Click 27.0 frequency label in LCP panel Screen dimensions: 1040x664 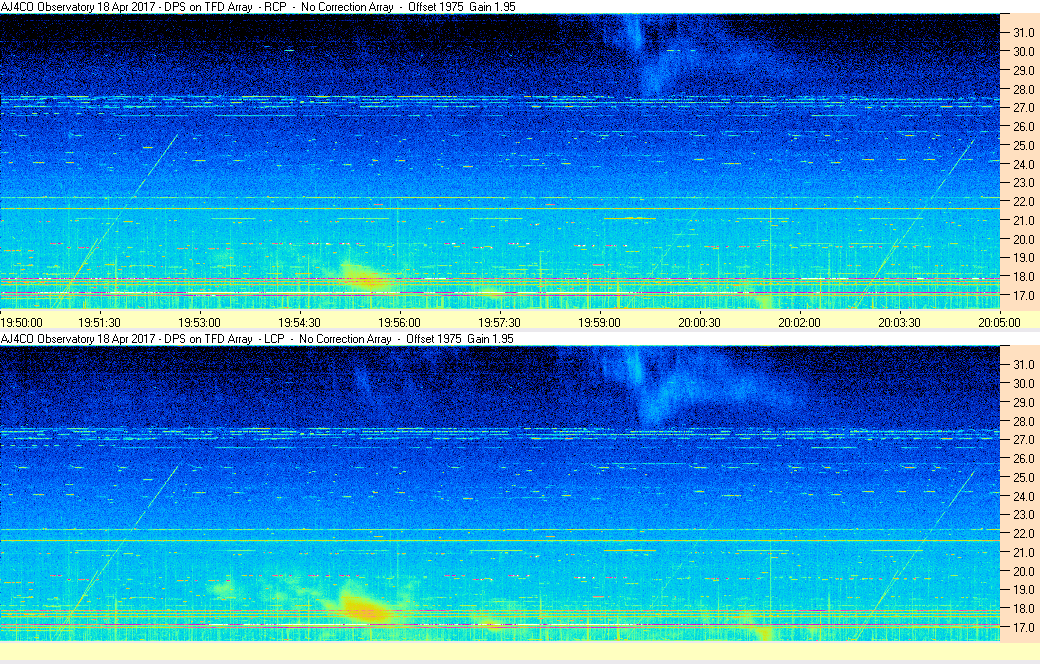[x=1020, y=440]
